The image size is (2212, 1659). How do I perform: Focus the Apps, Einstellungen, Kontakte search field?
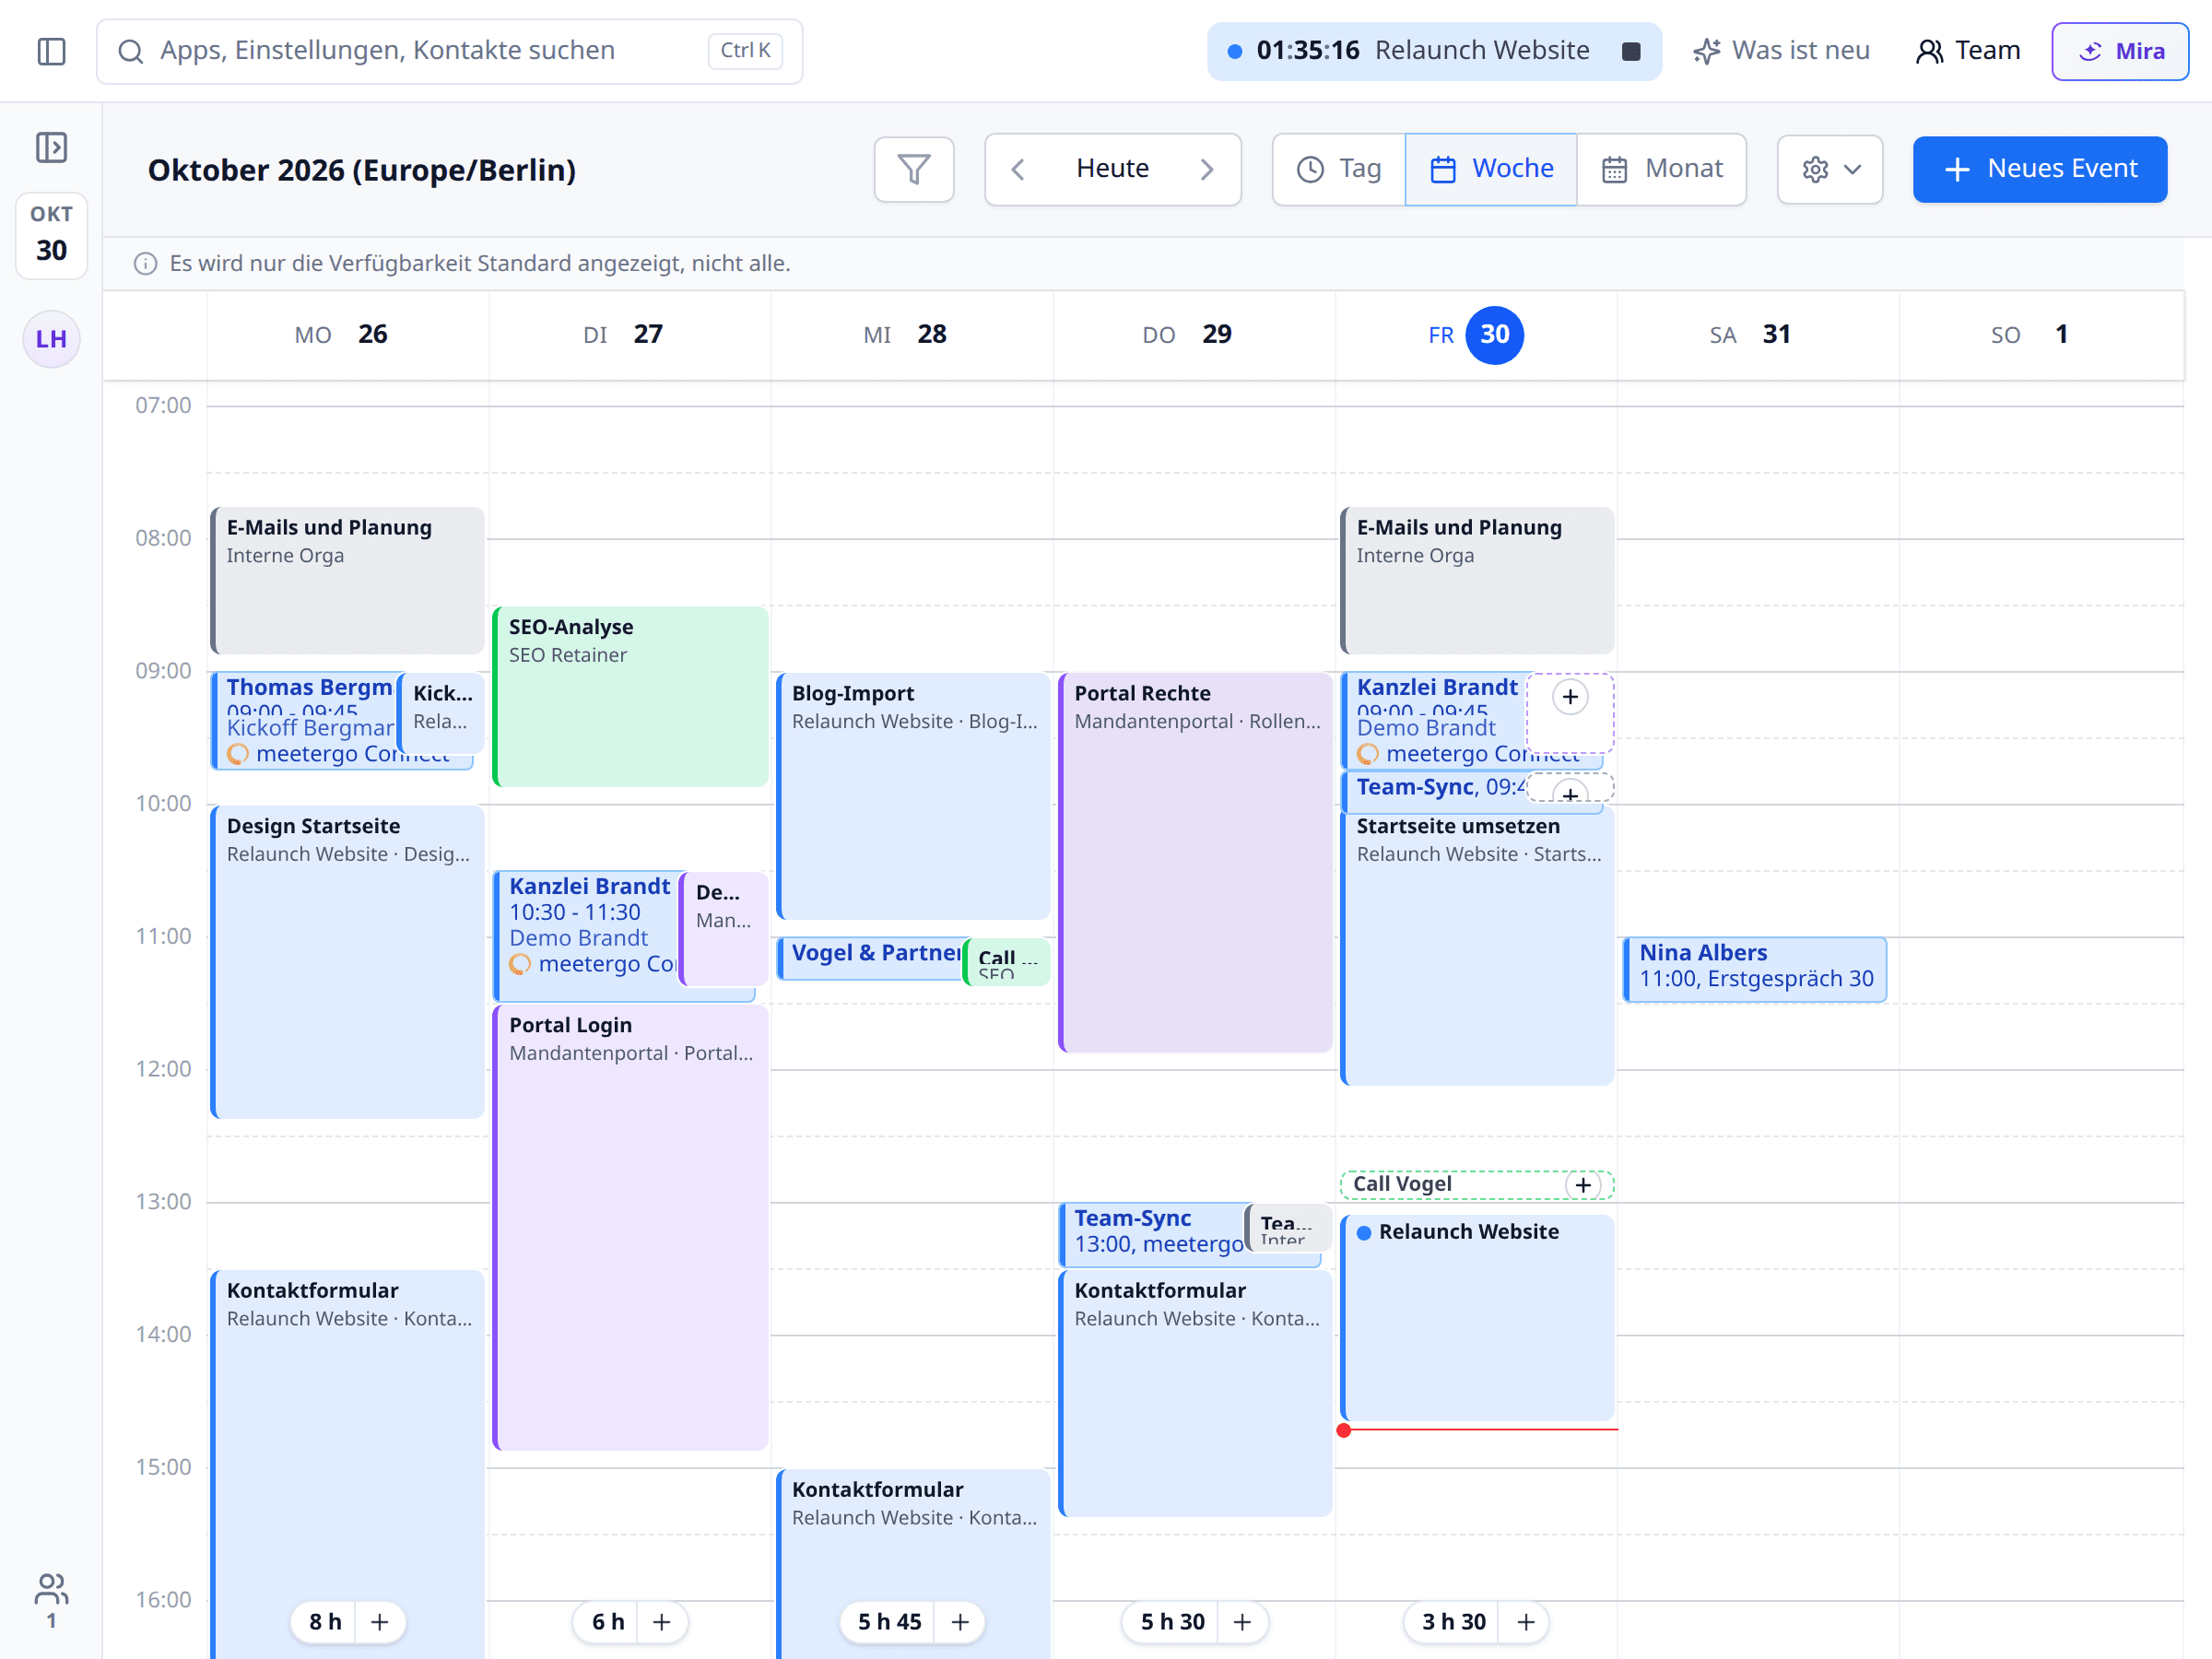tap(449, 51)
